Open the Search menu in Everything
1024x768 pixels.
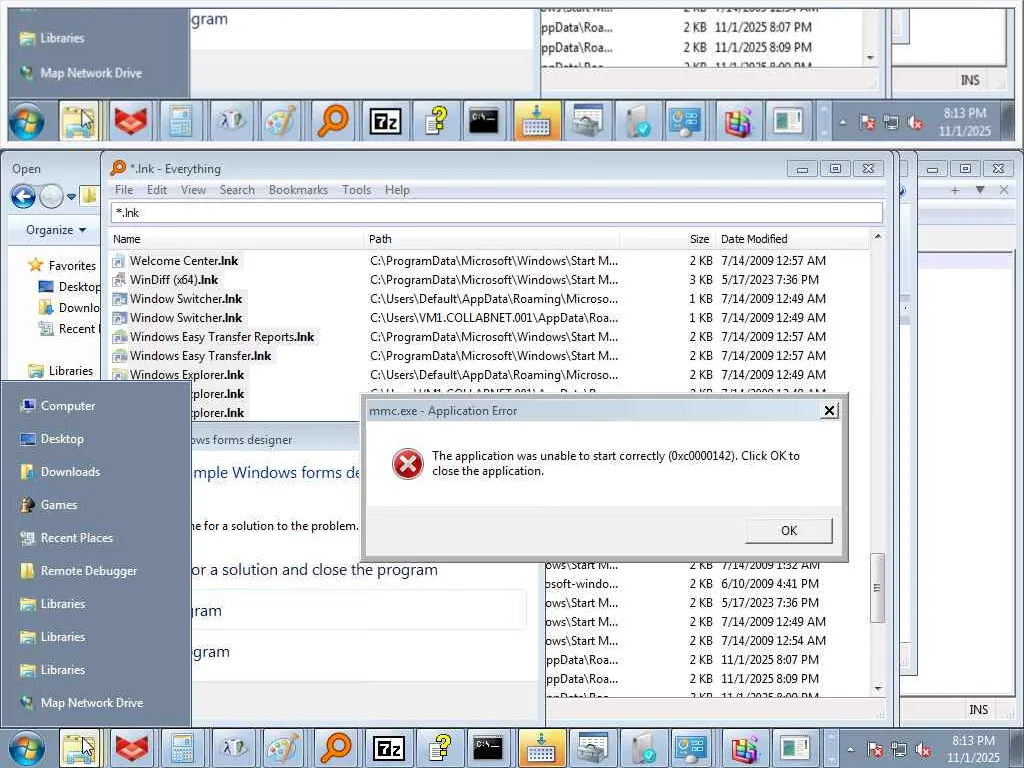pyautogui.click(x=237, y=190)
